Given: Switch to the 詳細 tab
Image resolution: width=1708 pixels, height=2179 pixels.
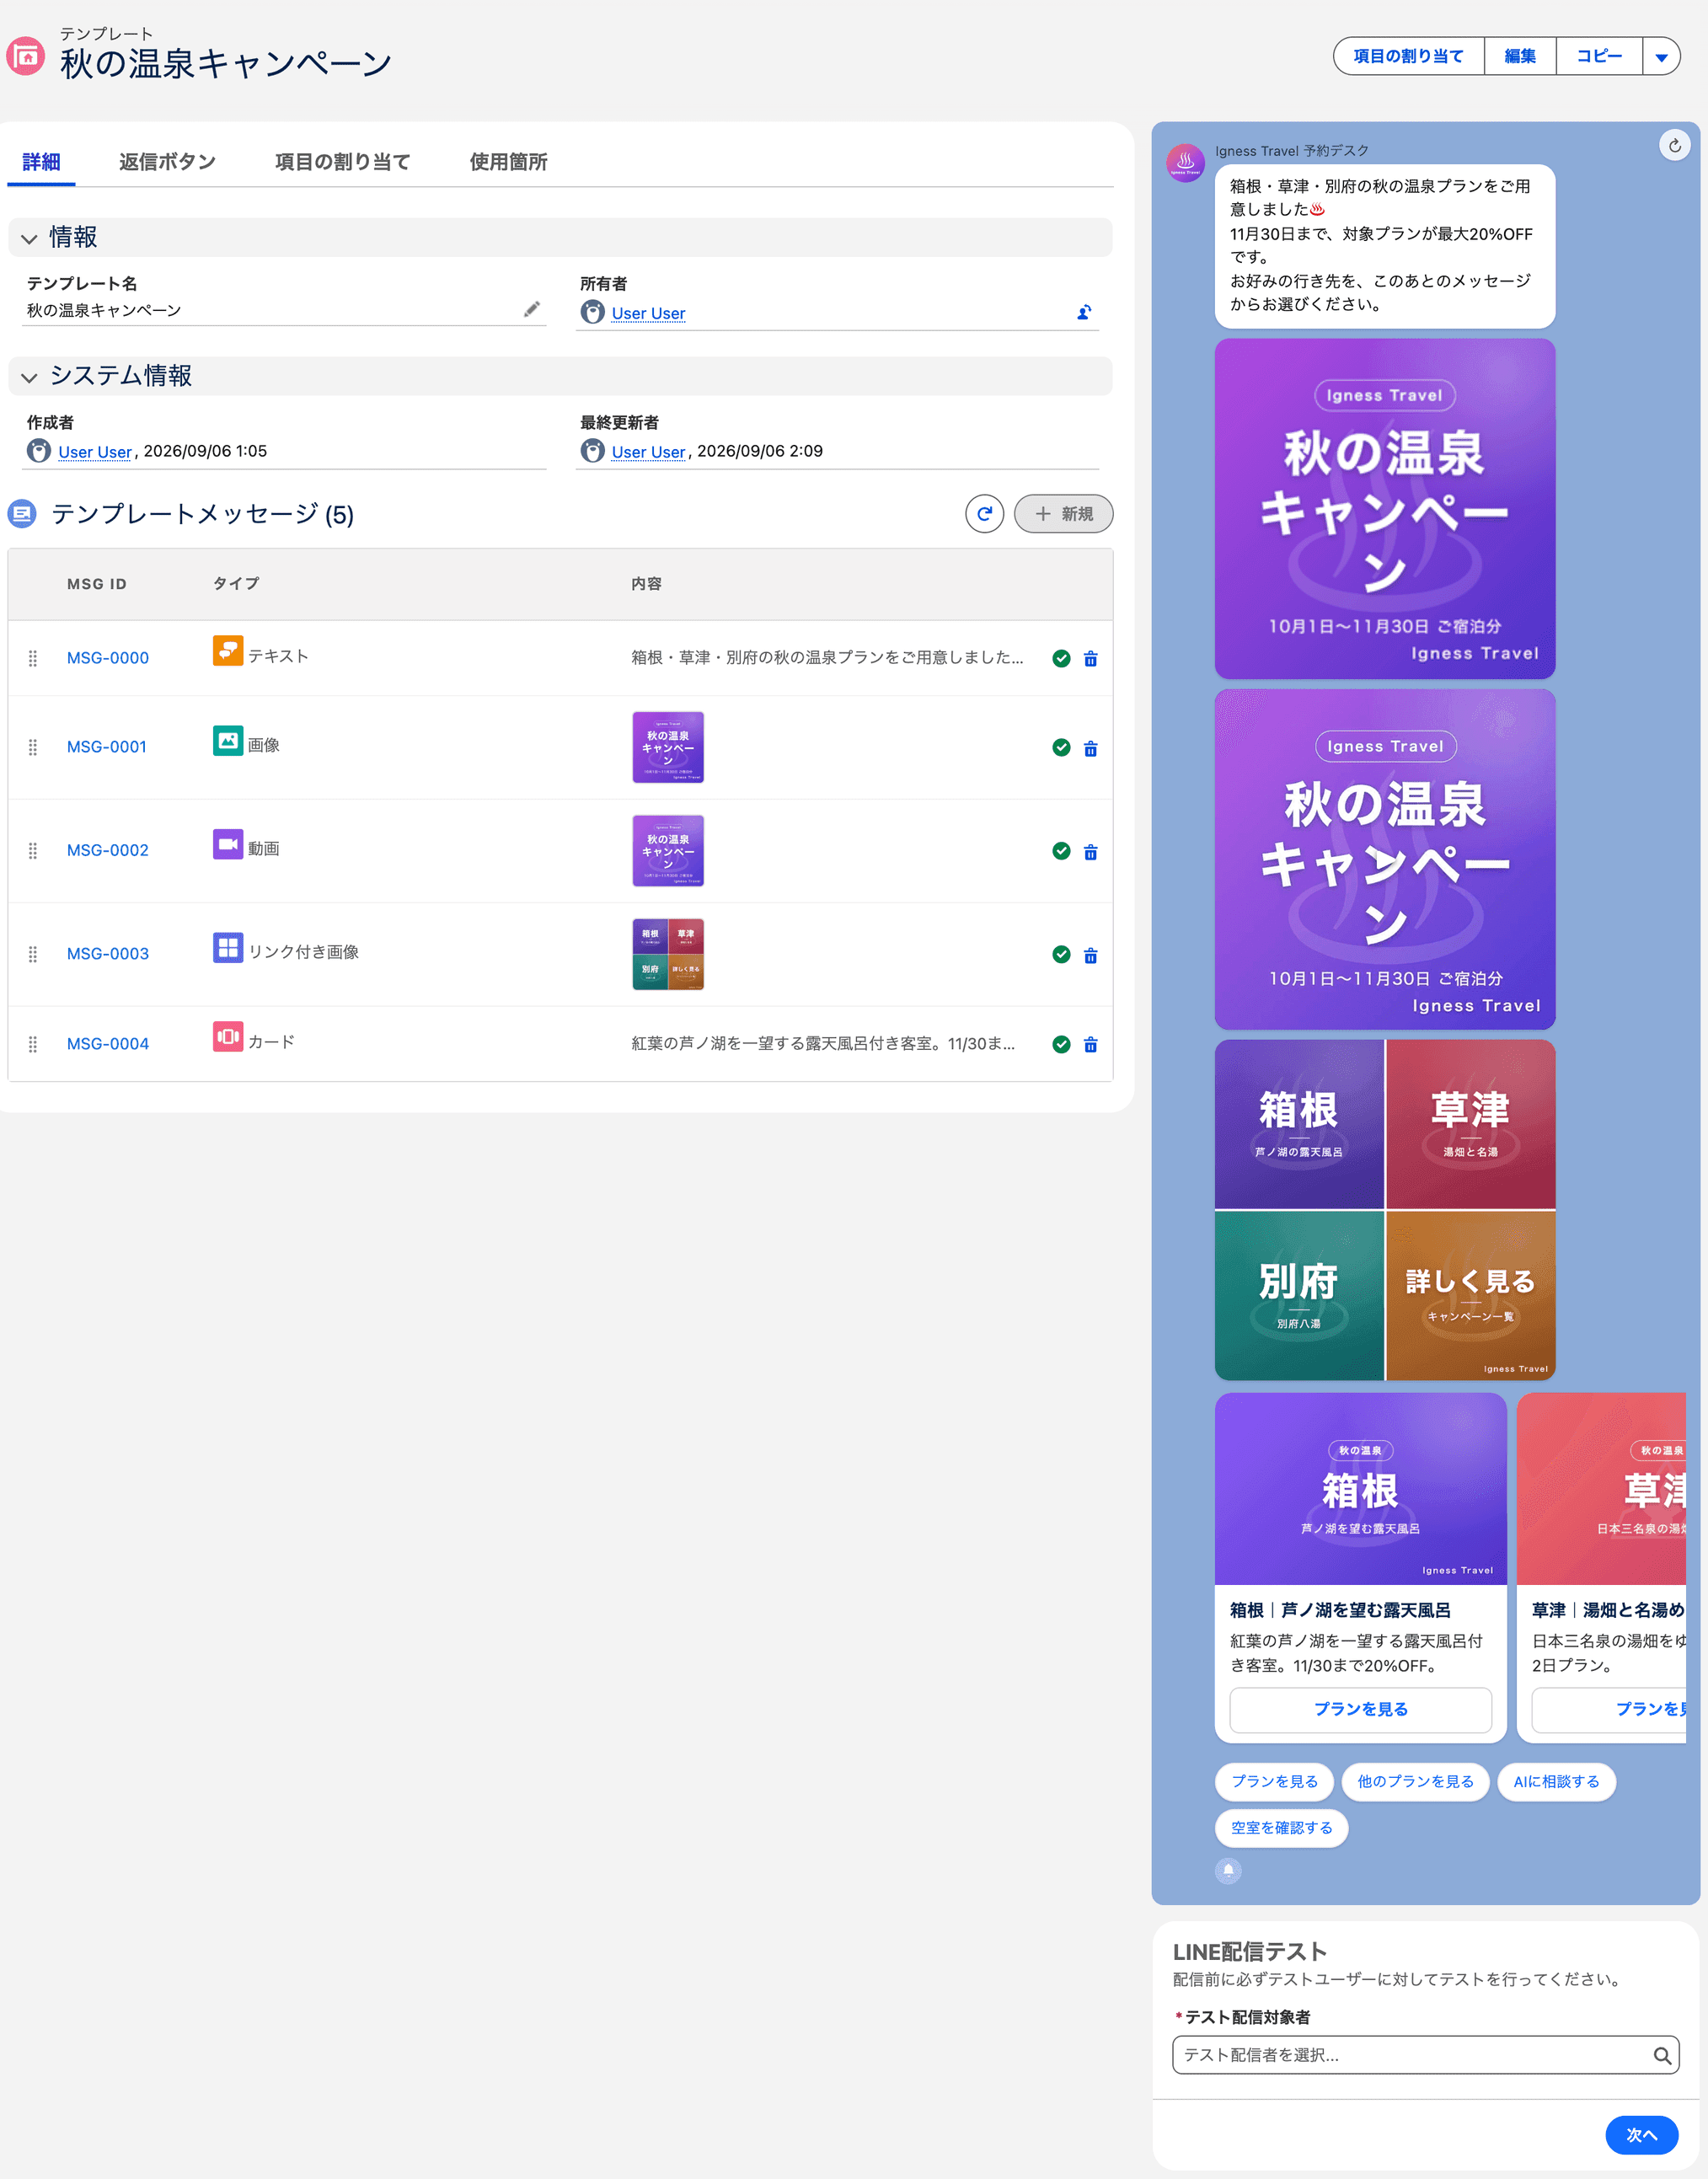Looking at the screenshot, I should [x=41, y=162].
